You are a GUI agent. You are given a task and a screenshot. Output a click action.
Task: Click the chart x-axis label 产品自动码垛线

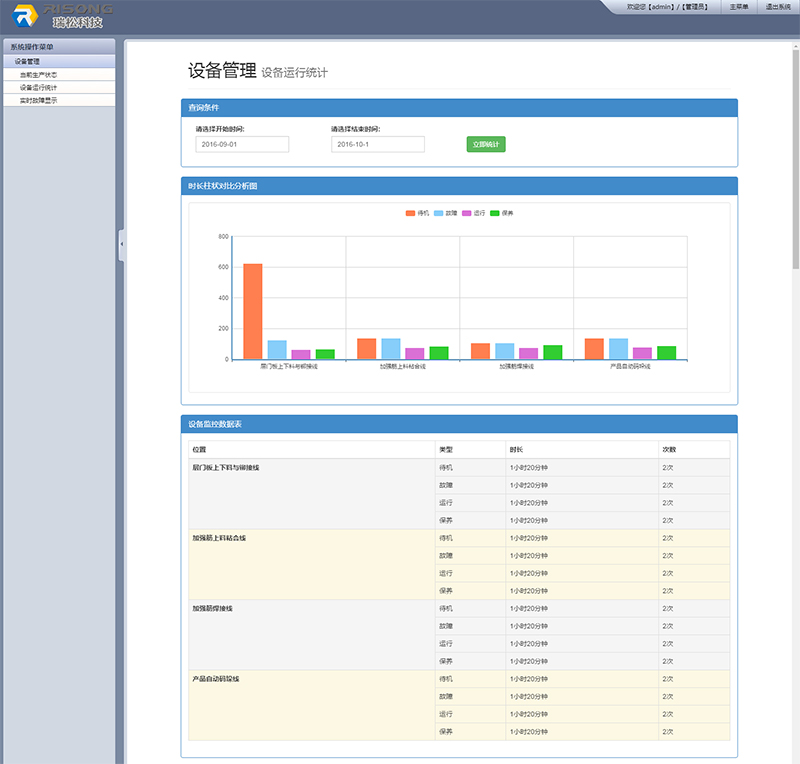(x=630, y=366)
